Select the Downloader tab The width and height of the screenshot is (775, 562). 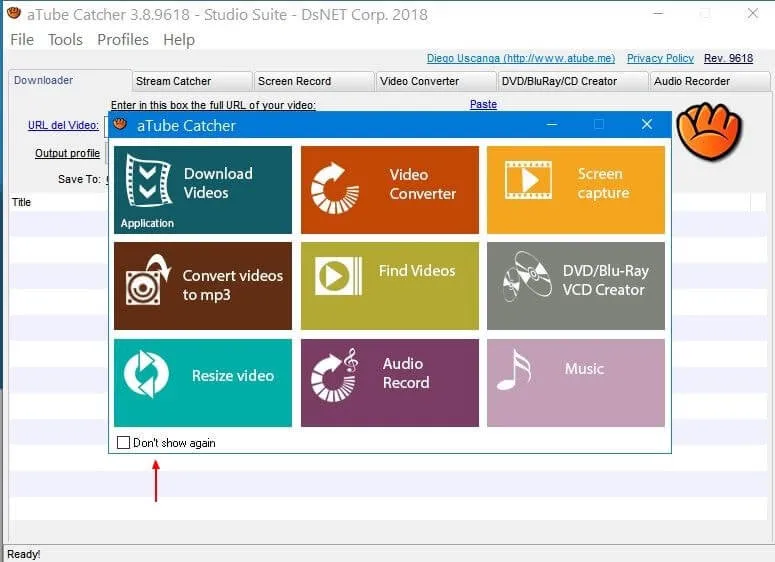click(x=70, y=80)
